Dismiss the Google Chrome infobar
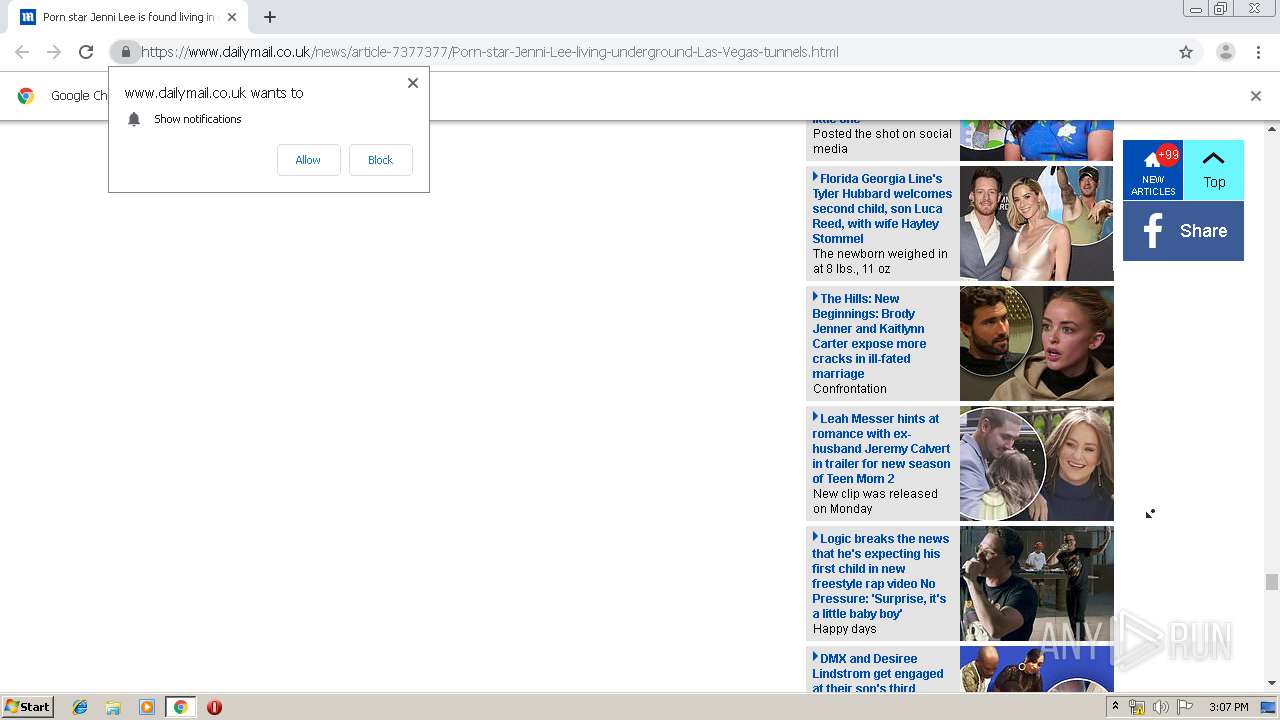The height and width of the screenshot is (720, 1280). 1256,96
